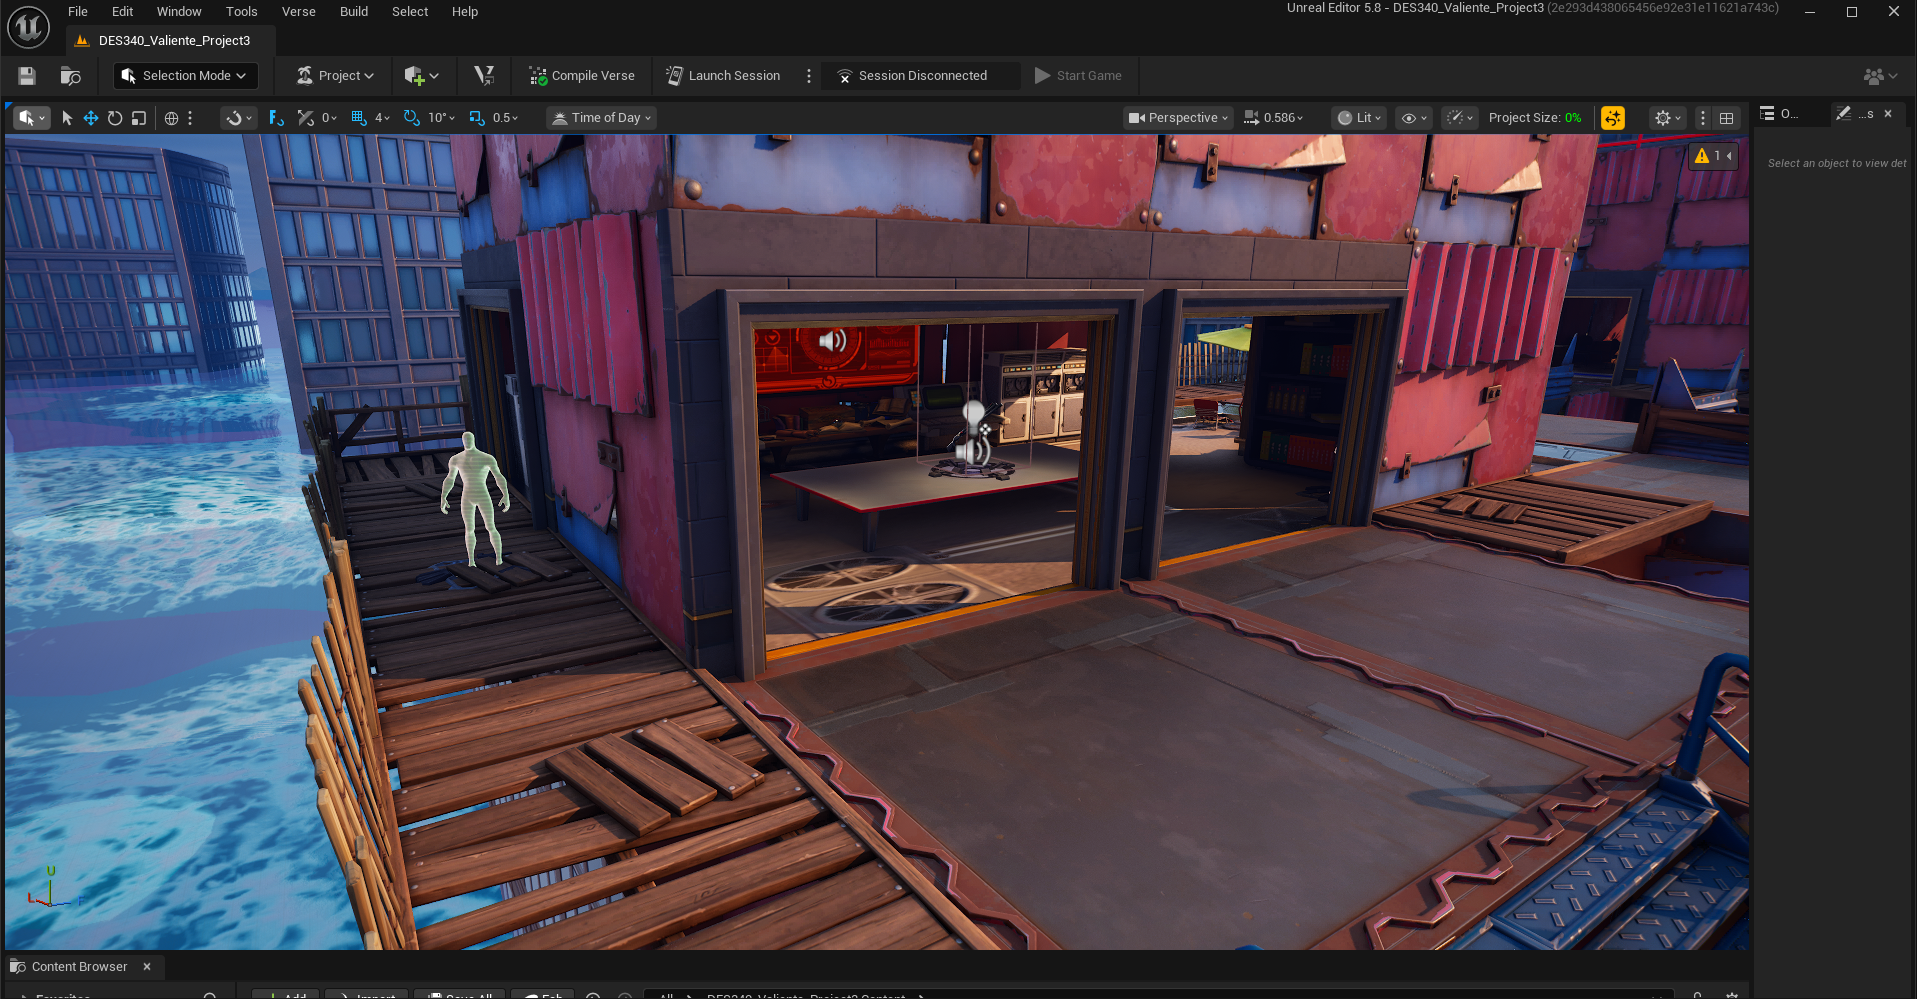Open the Help menu

pos(465,12)
